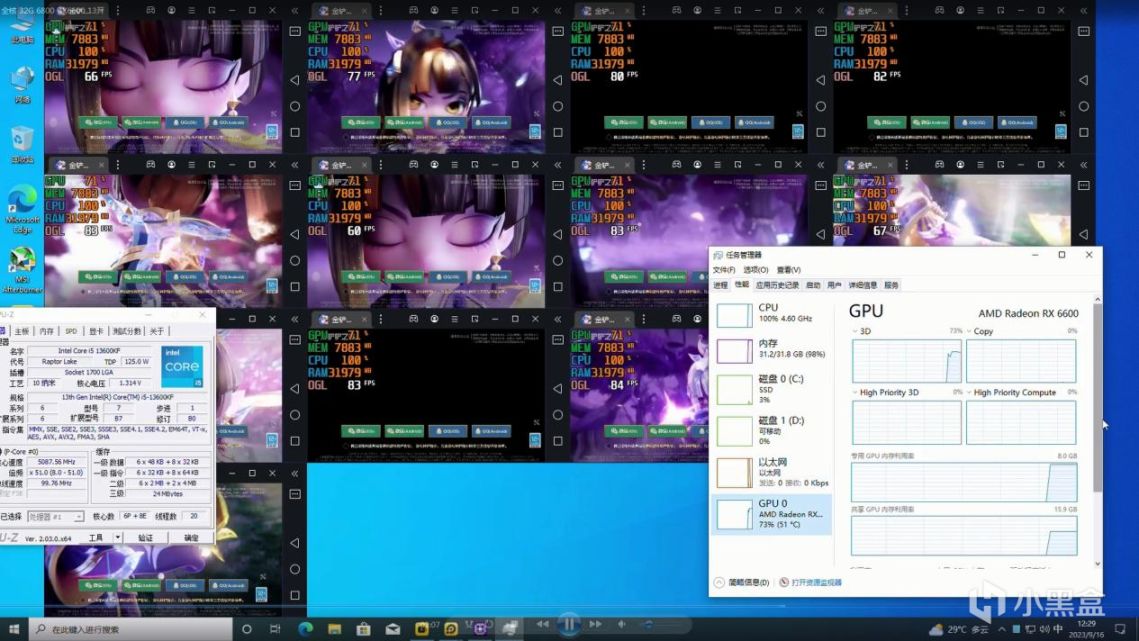
Task: Tap Android back triangle beside the 66 FPS emulator
Action: click(x=295, y=80)
